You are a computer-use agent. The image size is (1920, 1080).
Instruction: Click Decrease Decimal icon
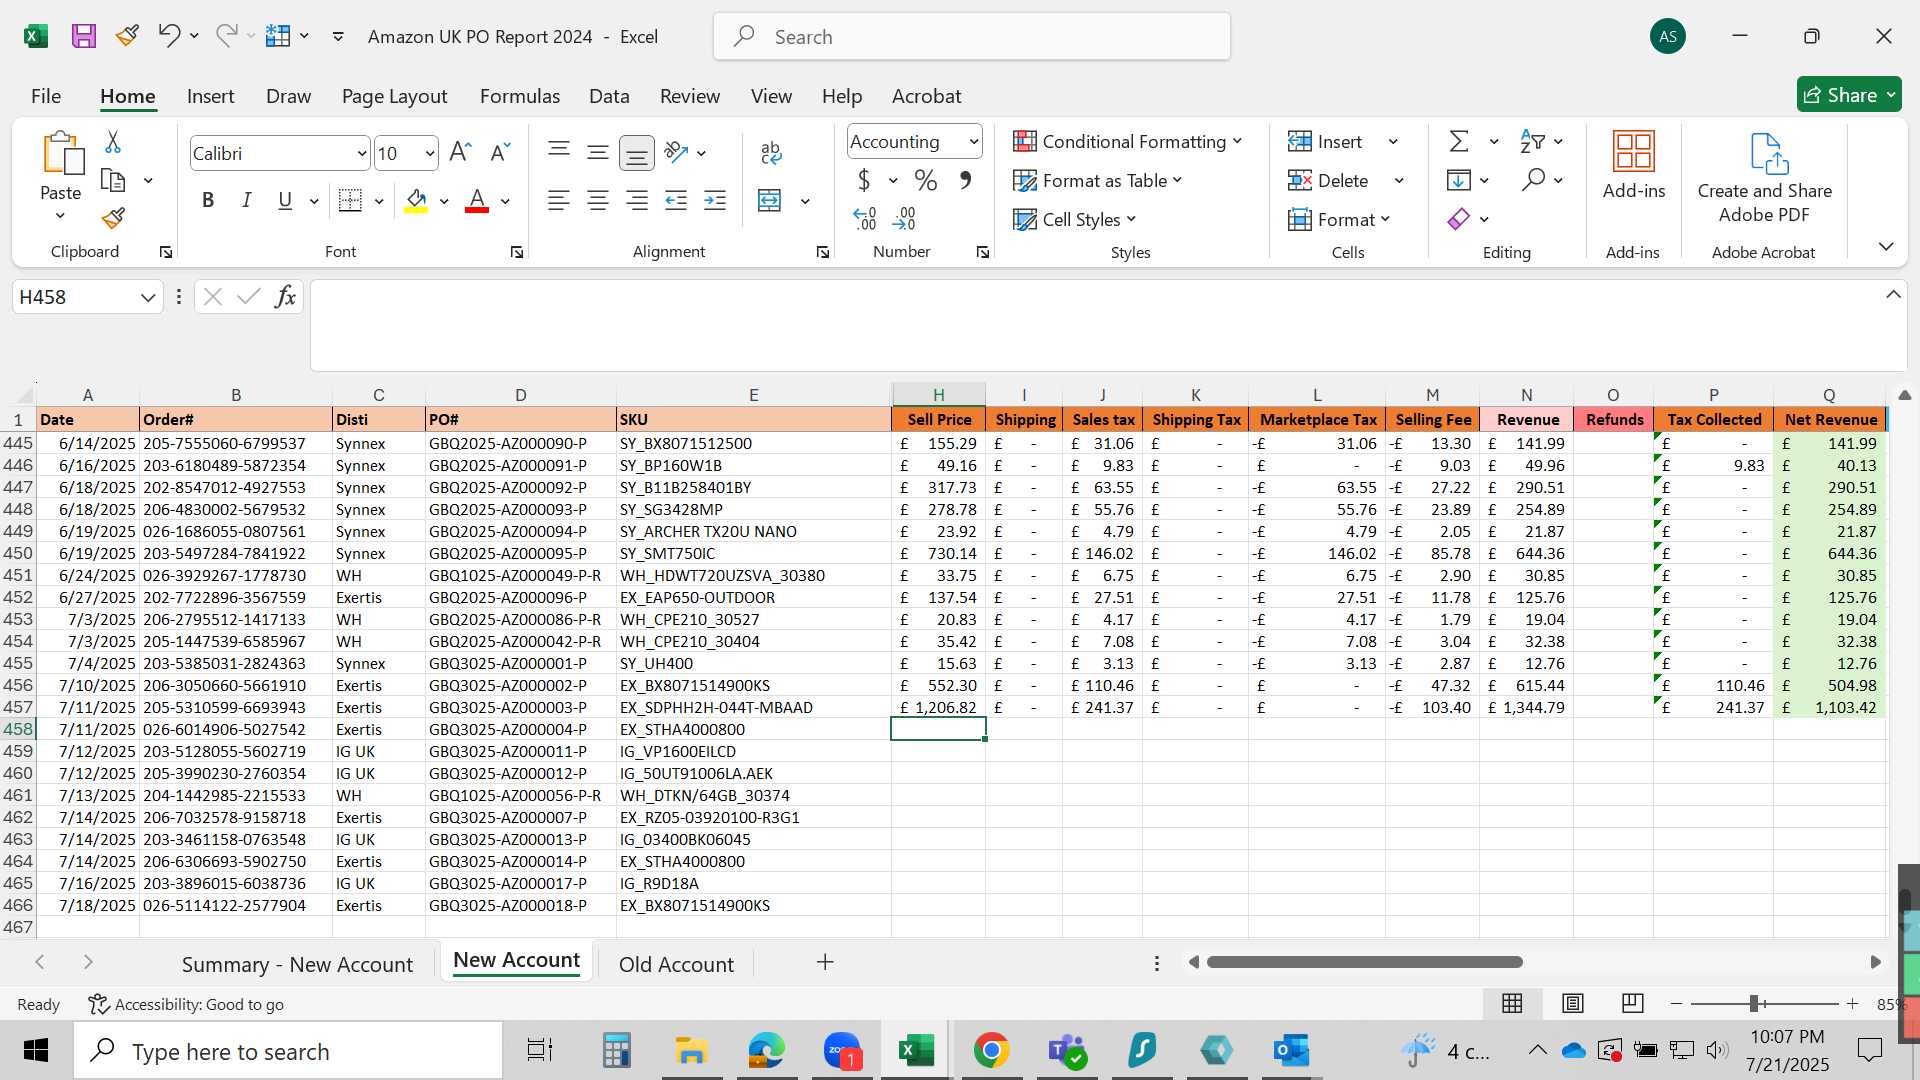[x=904, y=218]
